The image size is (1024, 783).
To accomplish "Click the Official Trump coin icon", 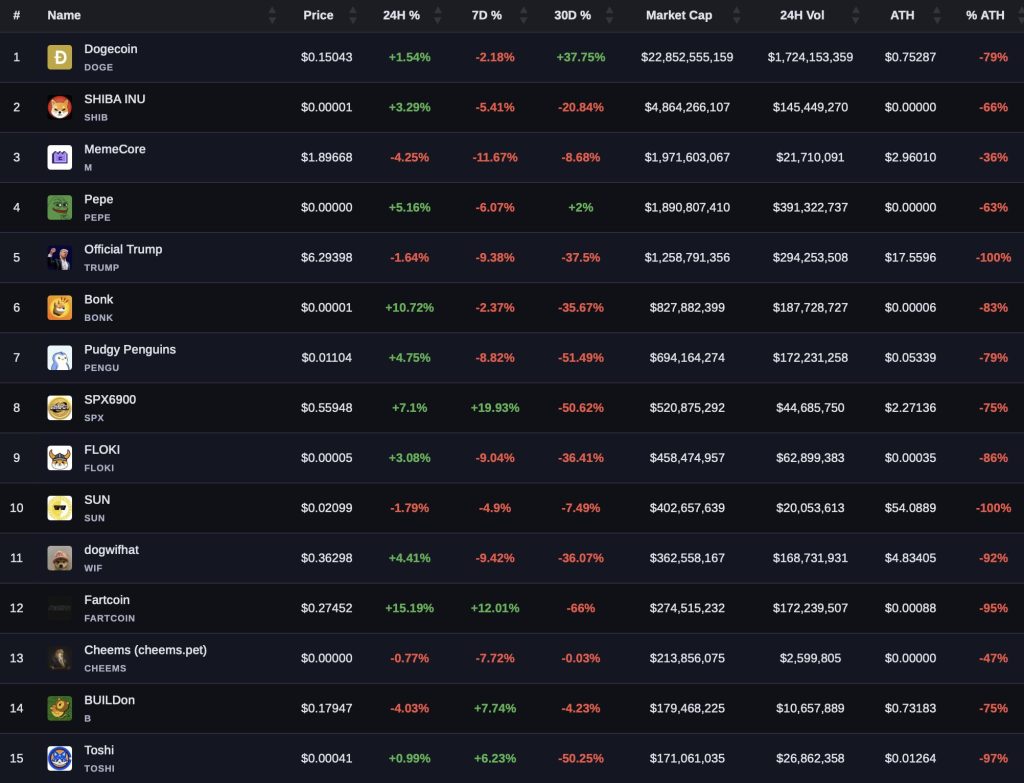I will 59,257.
